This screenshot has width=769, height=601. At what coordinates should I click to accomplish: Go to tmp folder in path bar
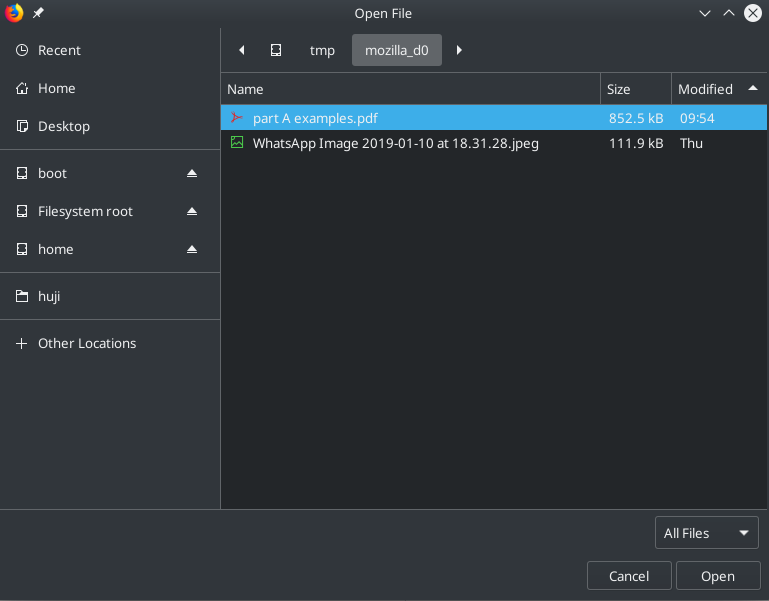tap(322, 50)
